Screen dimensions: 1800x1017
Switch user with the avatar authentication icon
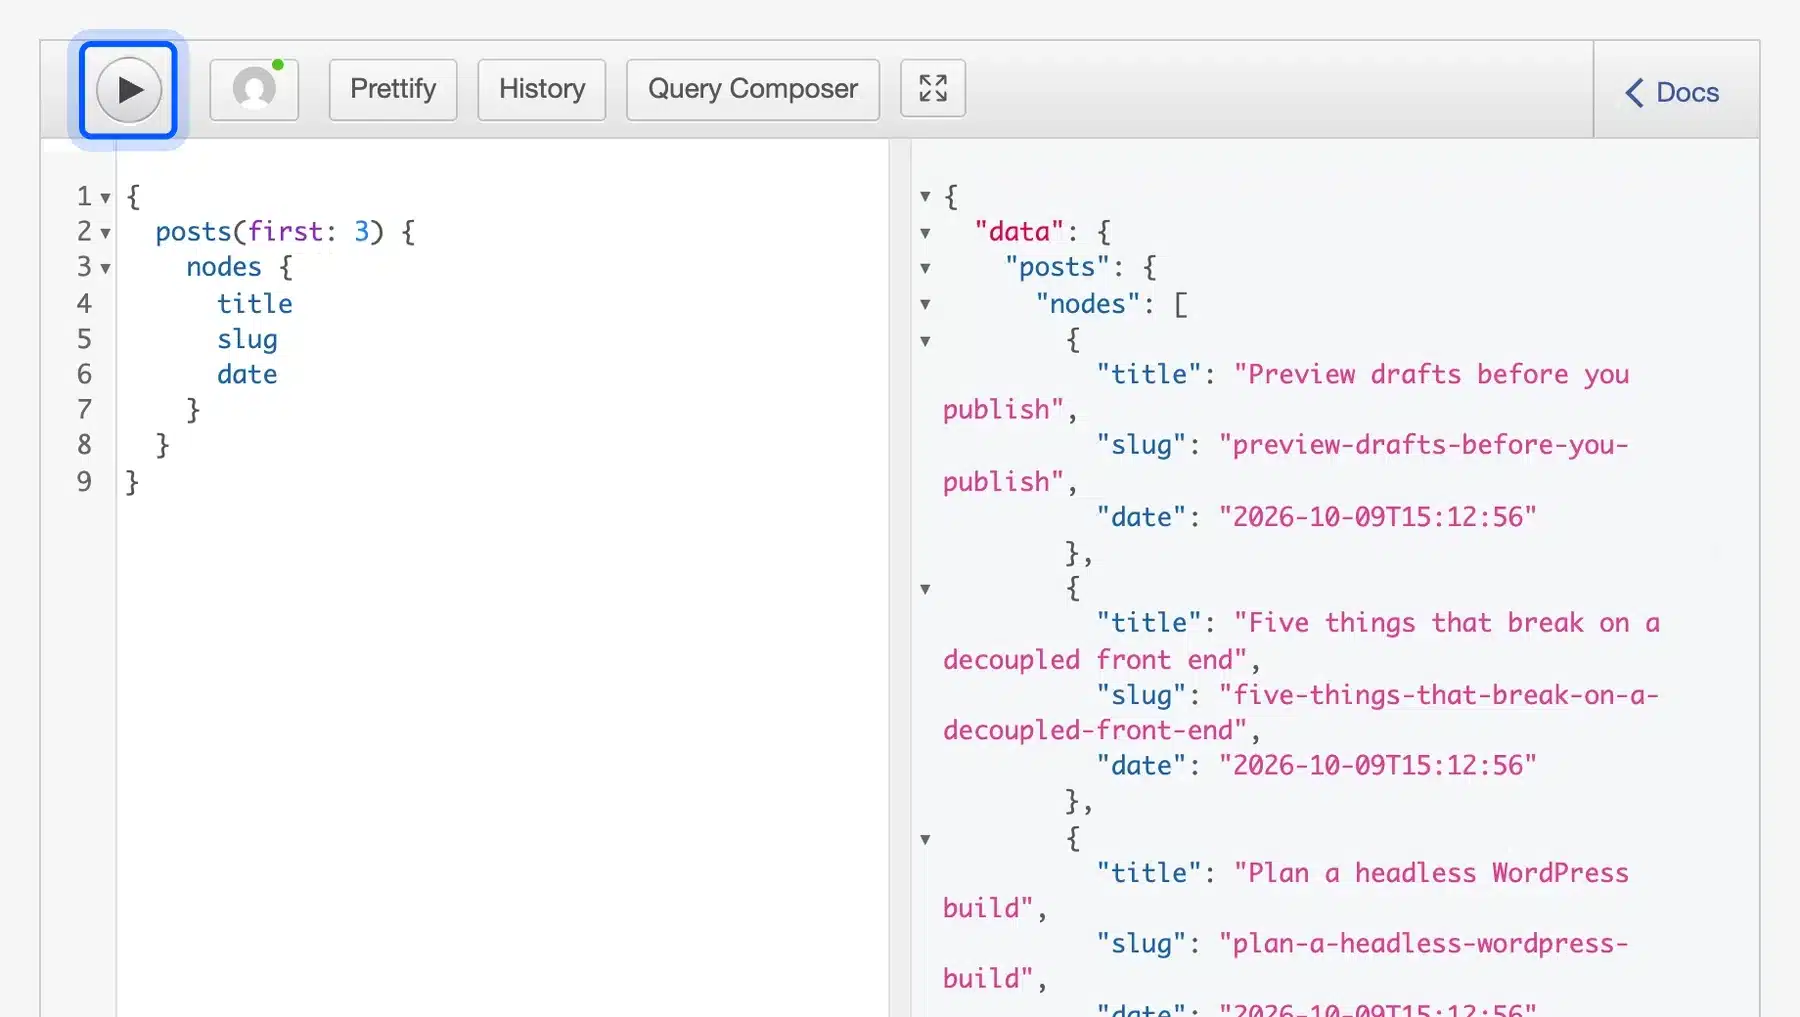254,89
